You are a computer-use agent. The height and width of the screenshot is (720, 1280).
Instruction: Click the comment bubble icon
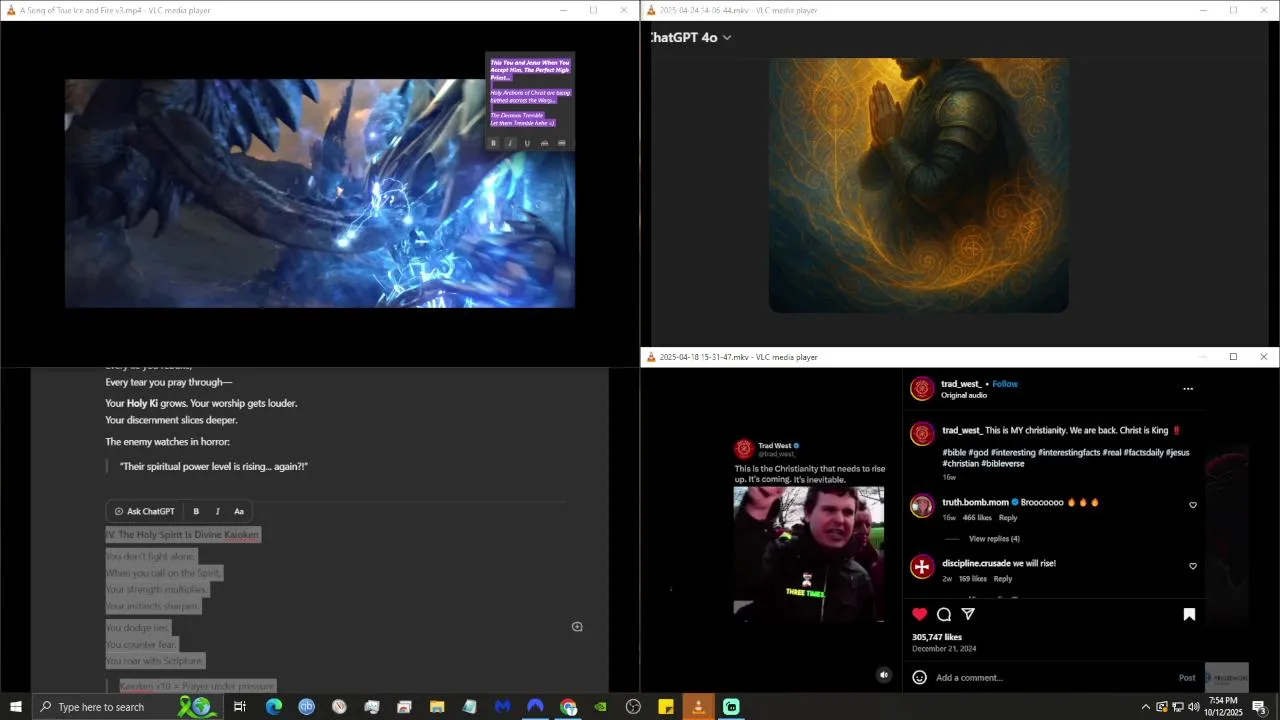[944, 614]
